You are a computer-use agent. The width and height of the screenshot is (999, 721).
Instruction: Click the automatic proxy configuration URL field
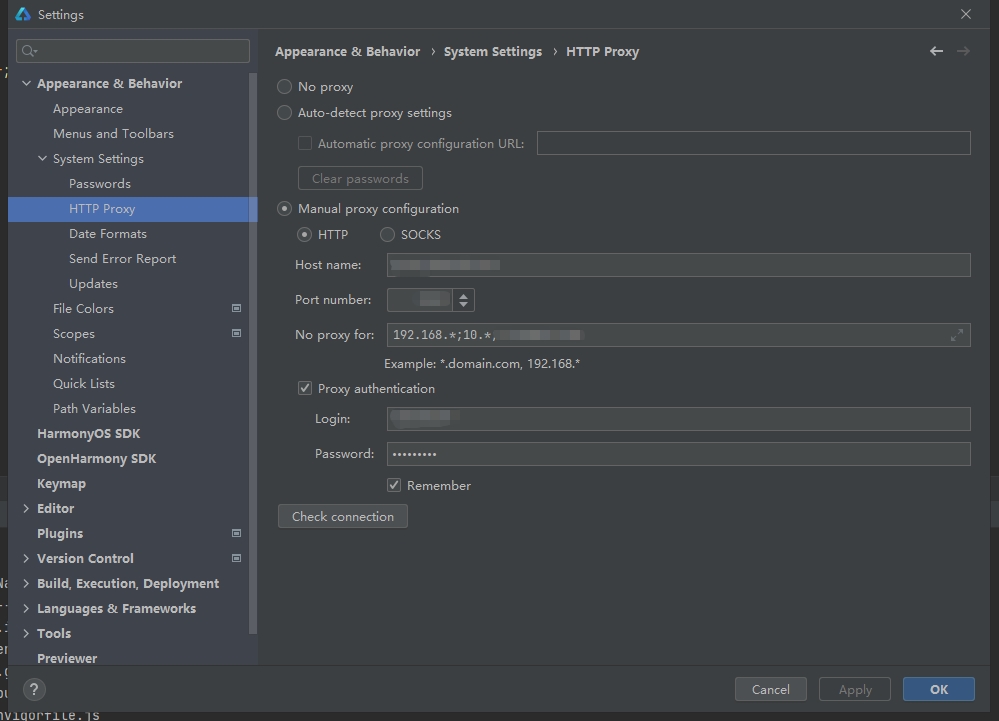click(754, 143)
